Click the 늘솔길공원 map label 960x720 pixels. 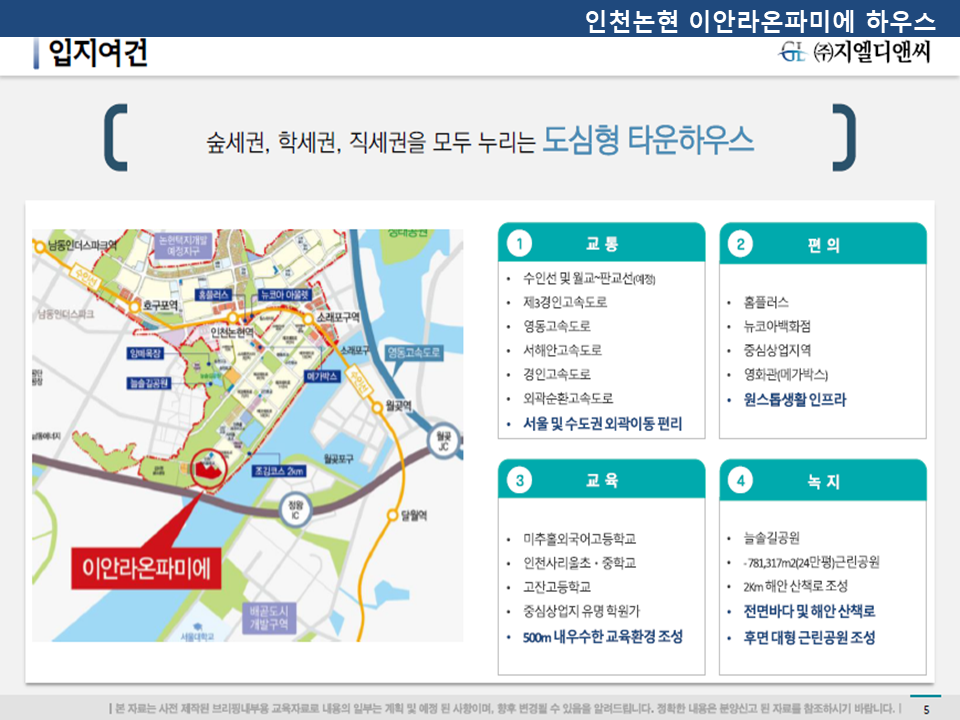click(x=149, y=383)
